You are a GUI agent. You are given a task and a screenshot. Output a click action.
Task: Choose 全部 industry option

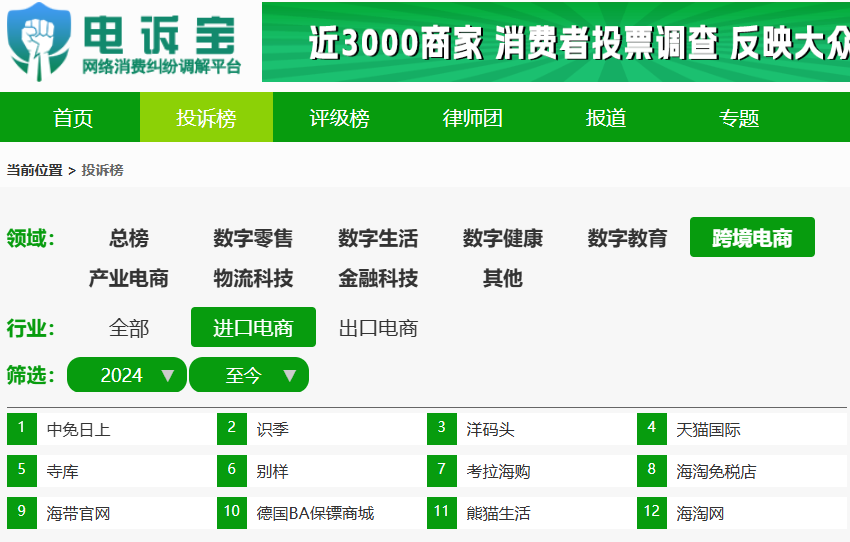pyautogui.click(x=129, y=328)
